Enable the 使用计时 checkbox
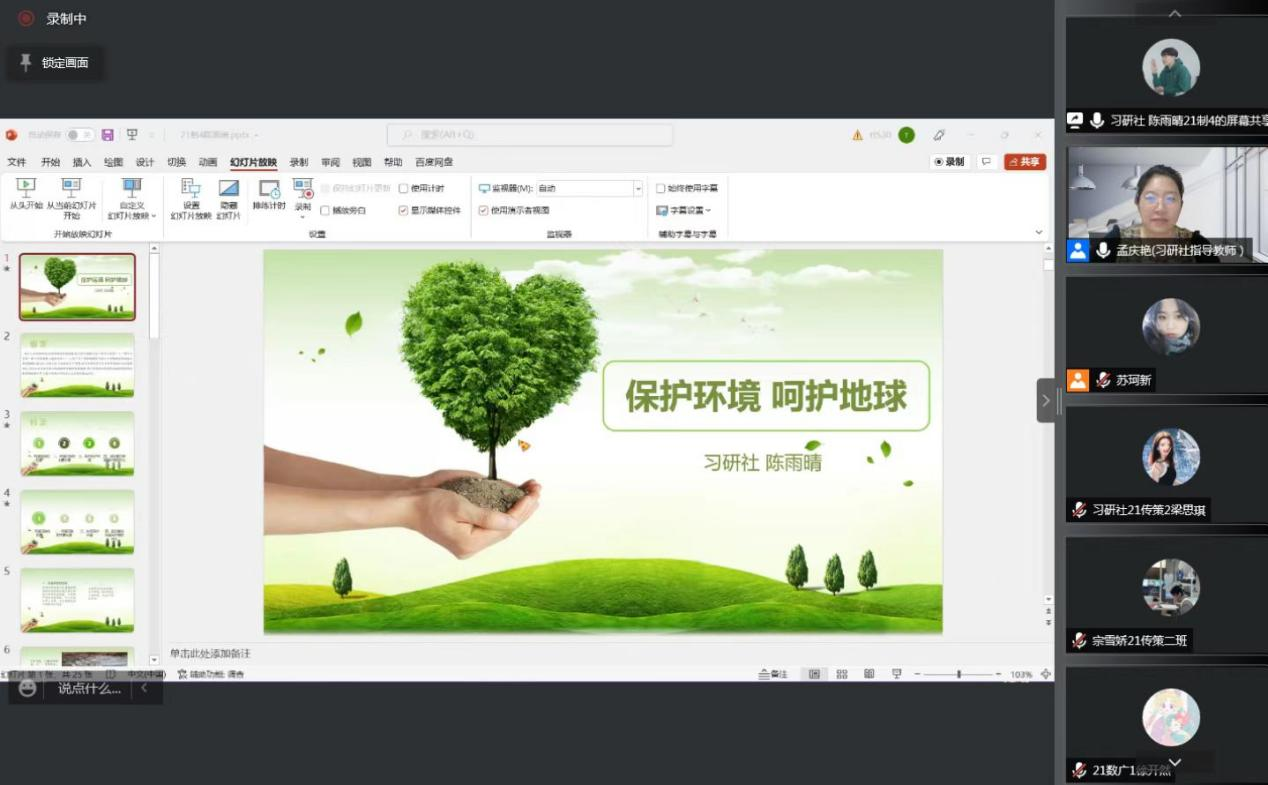Image resolution: width=1268 pixels, height=785 pixels. (404, 188)
